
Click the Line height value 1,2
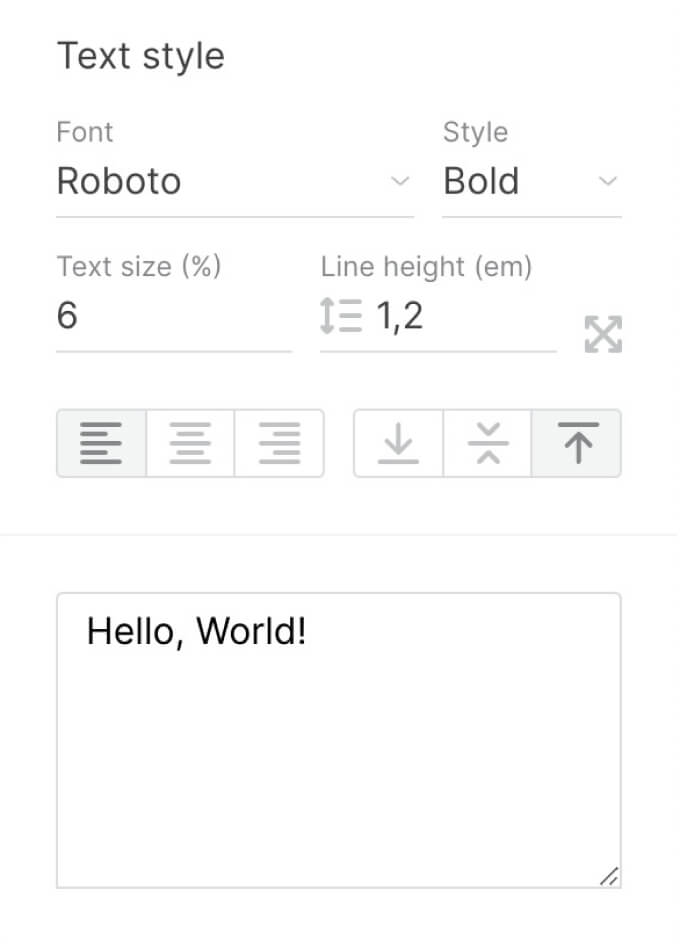pos(400,317)
